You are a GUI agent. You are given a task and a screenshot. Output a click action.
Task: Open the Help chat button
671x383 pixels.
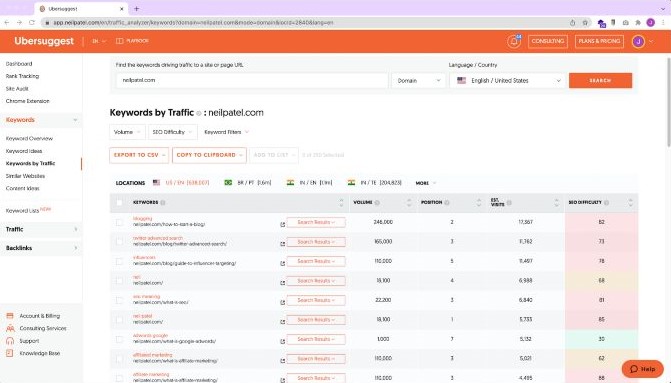643,368
